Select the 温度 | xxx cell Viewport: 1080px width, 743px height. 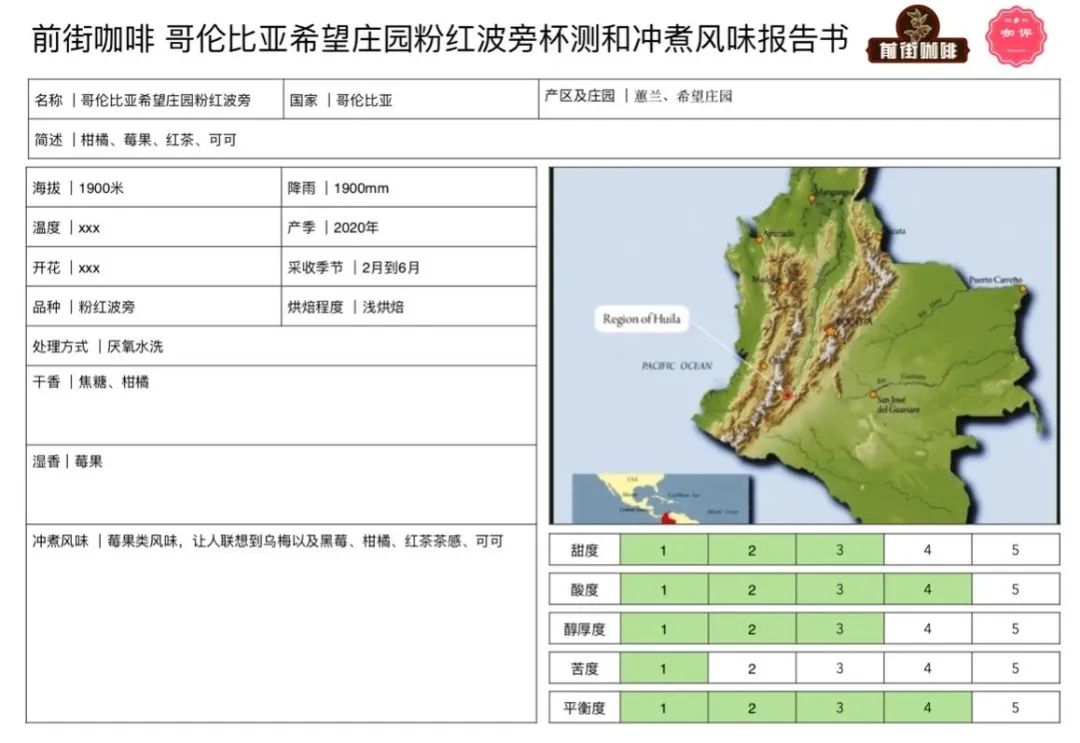coord(154,227)
